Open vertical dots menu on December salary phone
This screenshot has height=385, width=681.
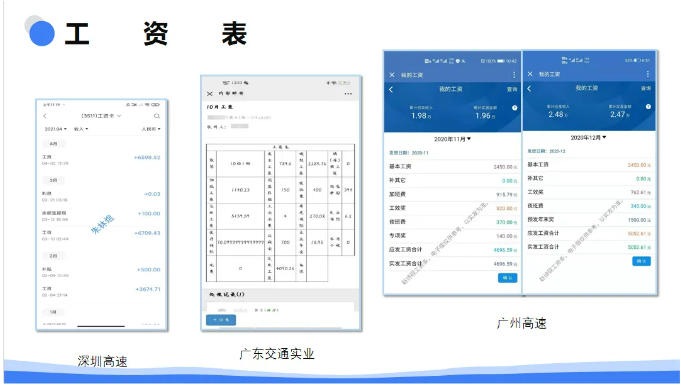pos(648,74)
